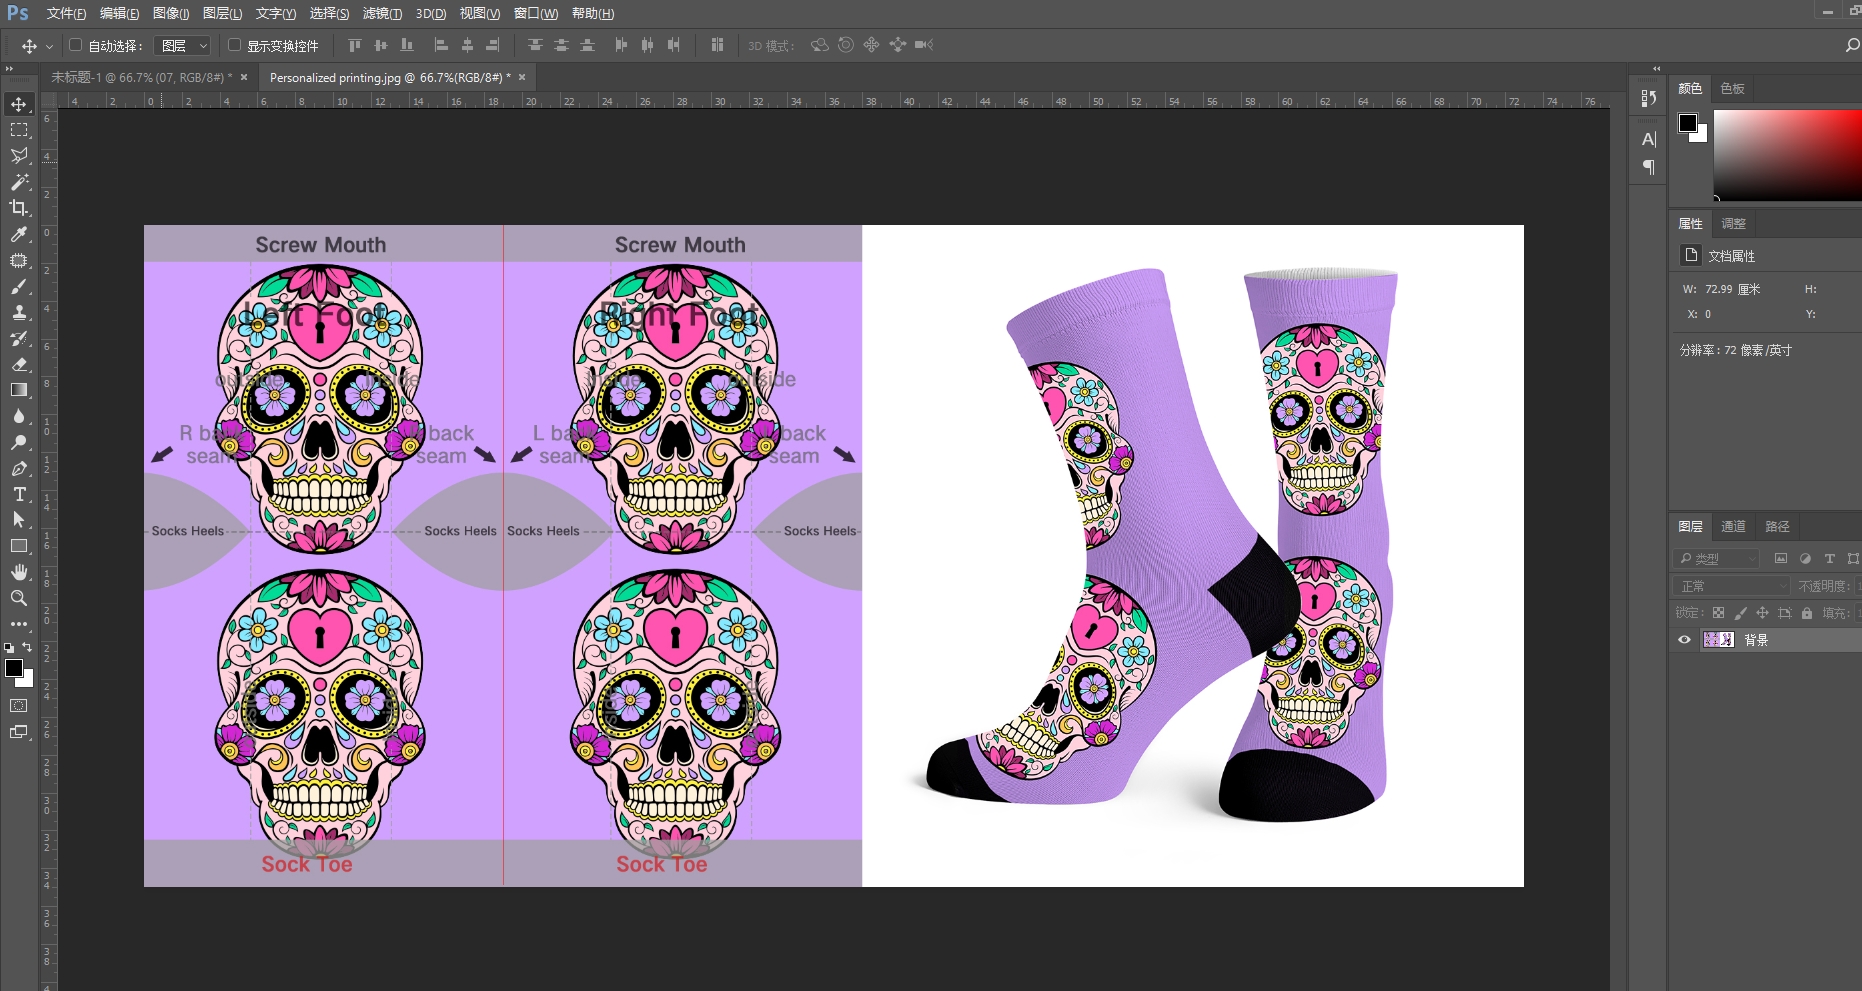Open the 图像 menu
Screen dimensions: 1862x991
tap(171, 13)
